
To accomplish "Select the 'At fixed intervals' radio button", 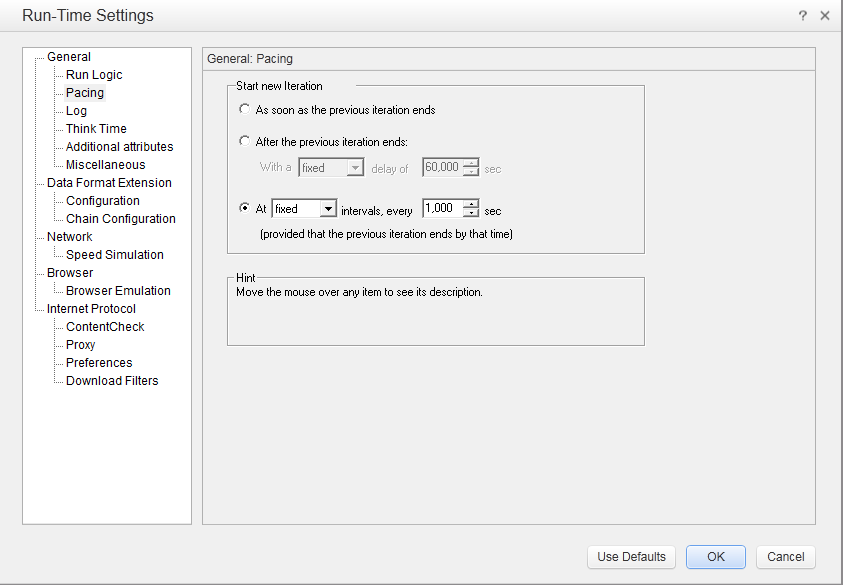I will pos(245,209).
